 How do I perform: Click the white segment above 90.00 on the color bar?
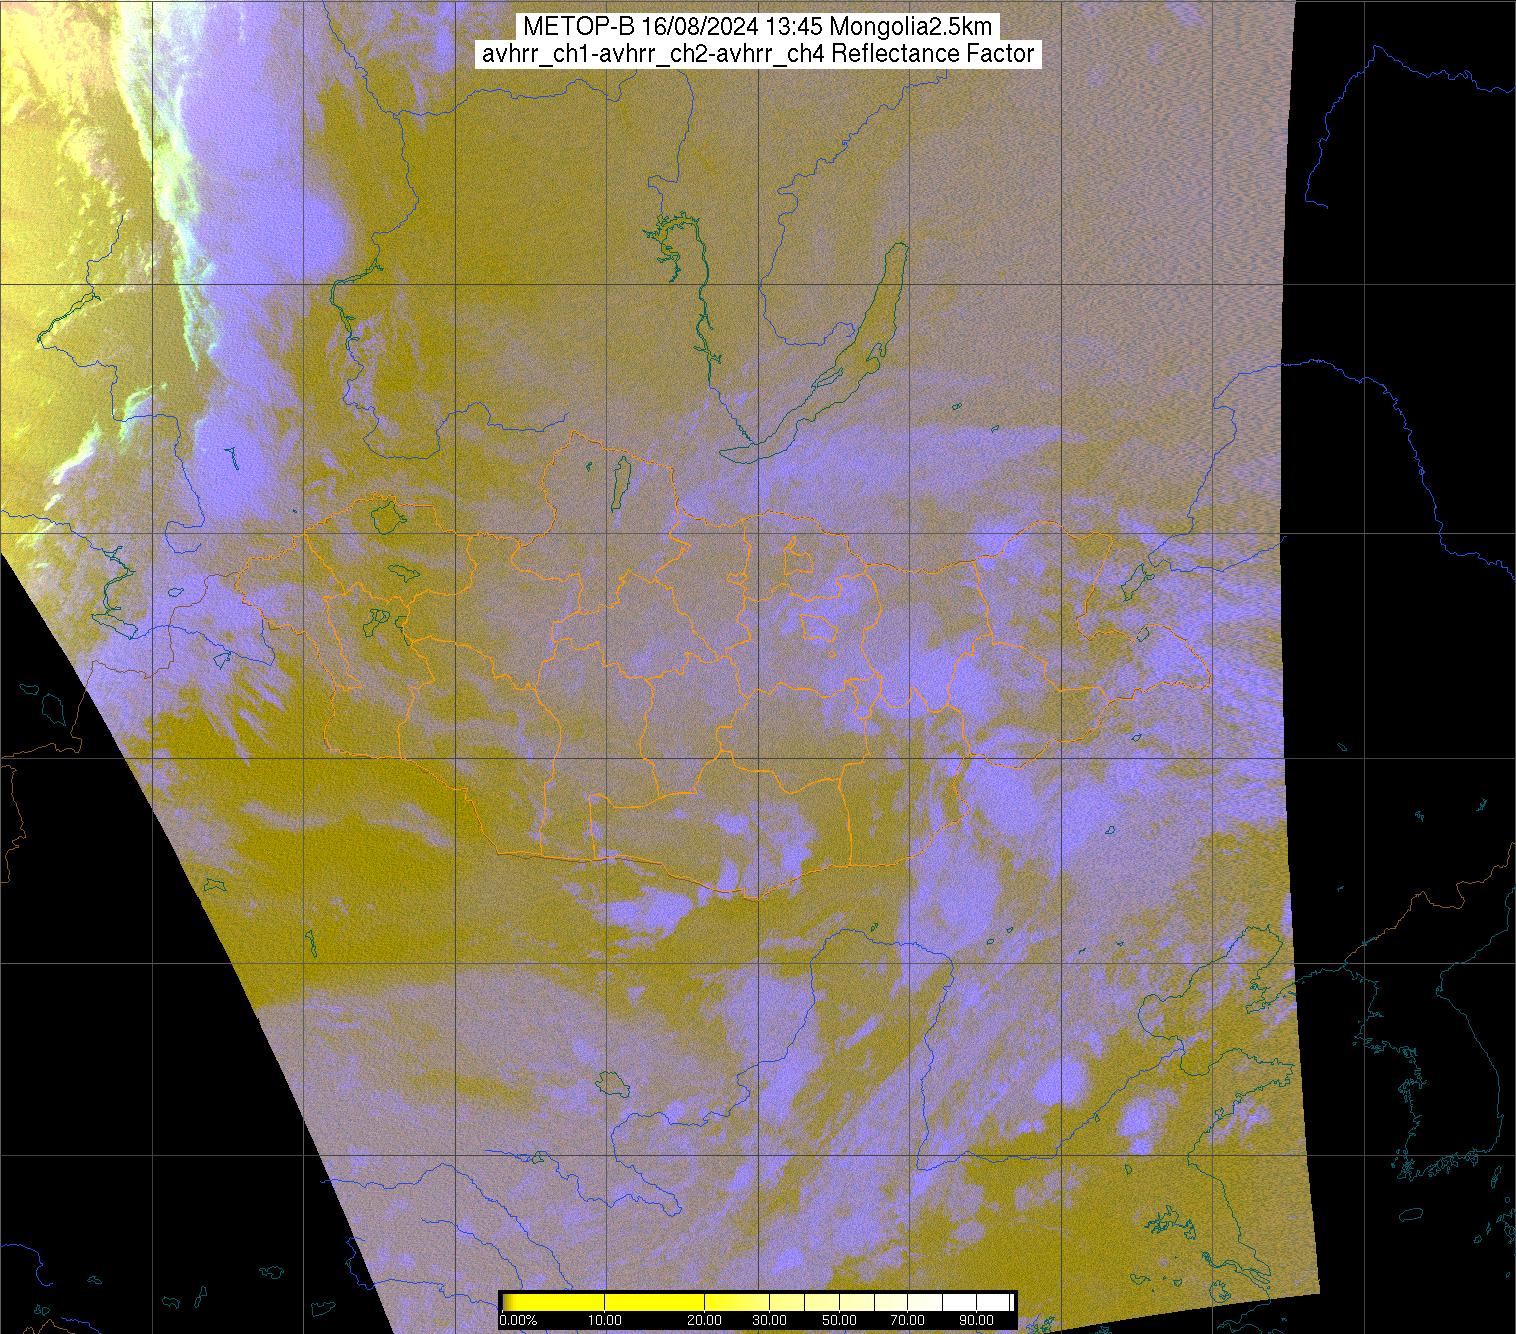click(993, 1302)
